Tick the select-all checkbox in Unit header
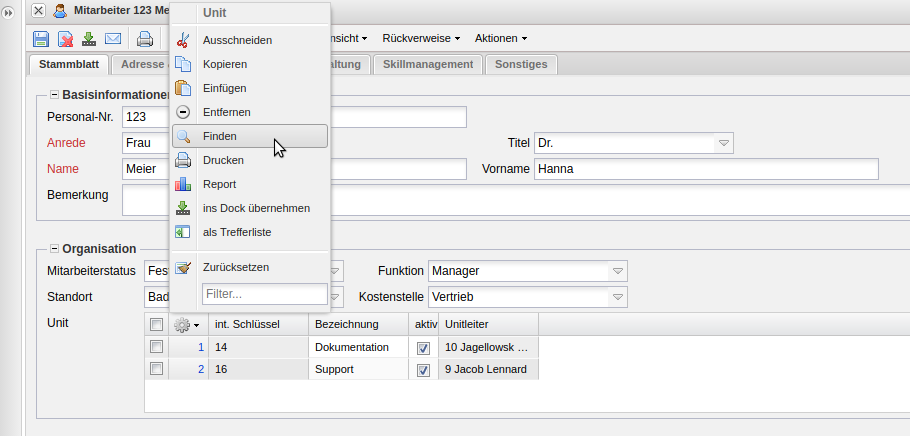This screenshot has height=436, width=910. click(x=156, y=324)
